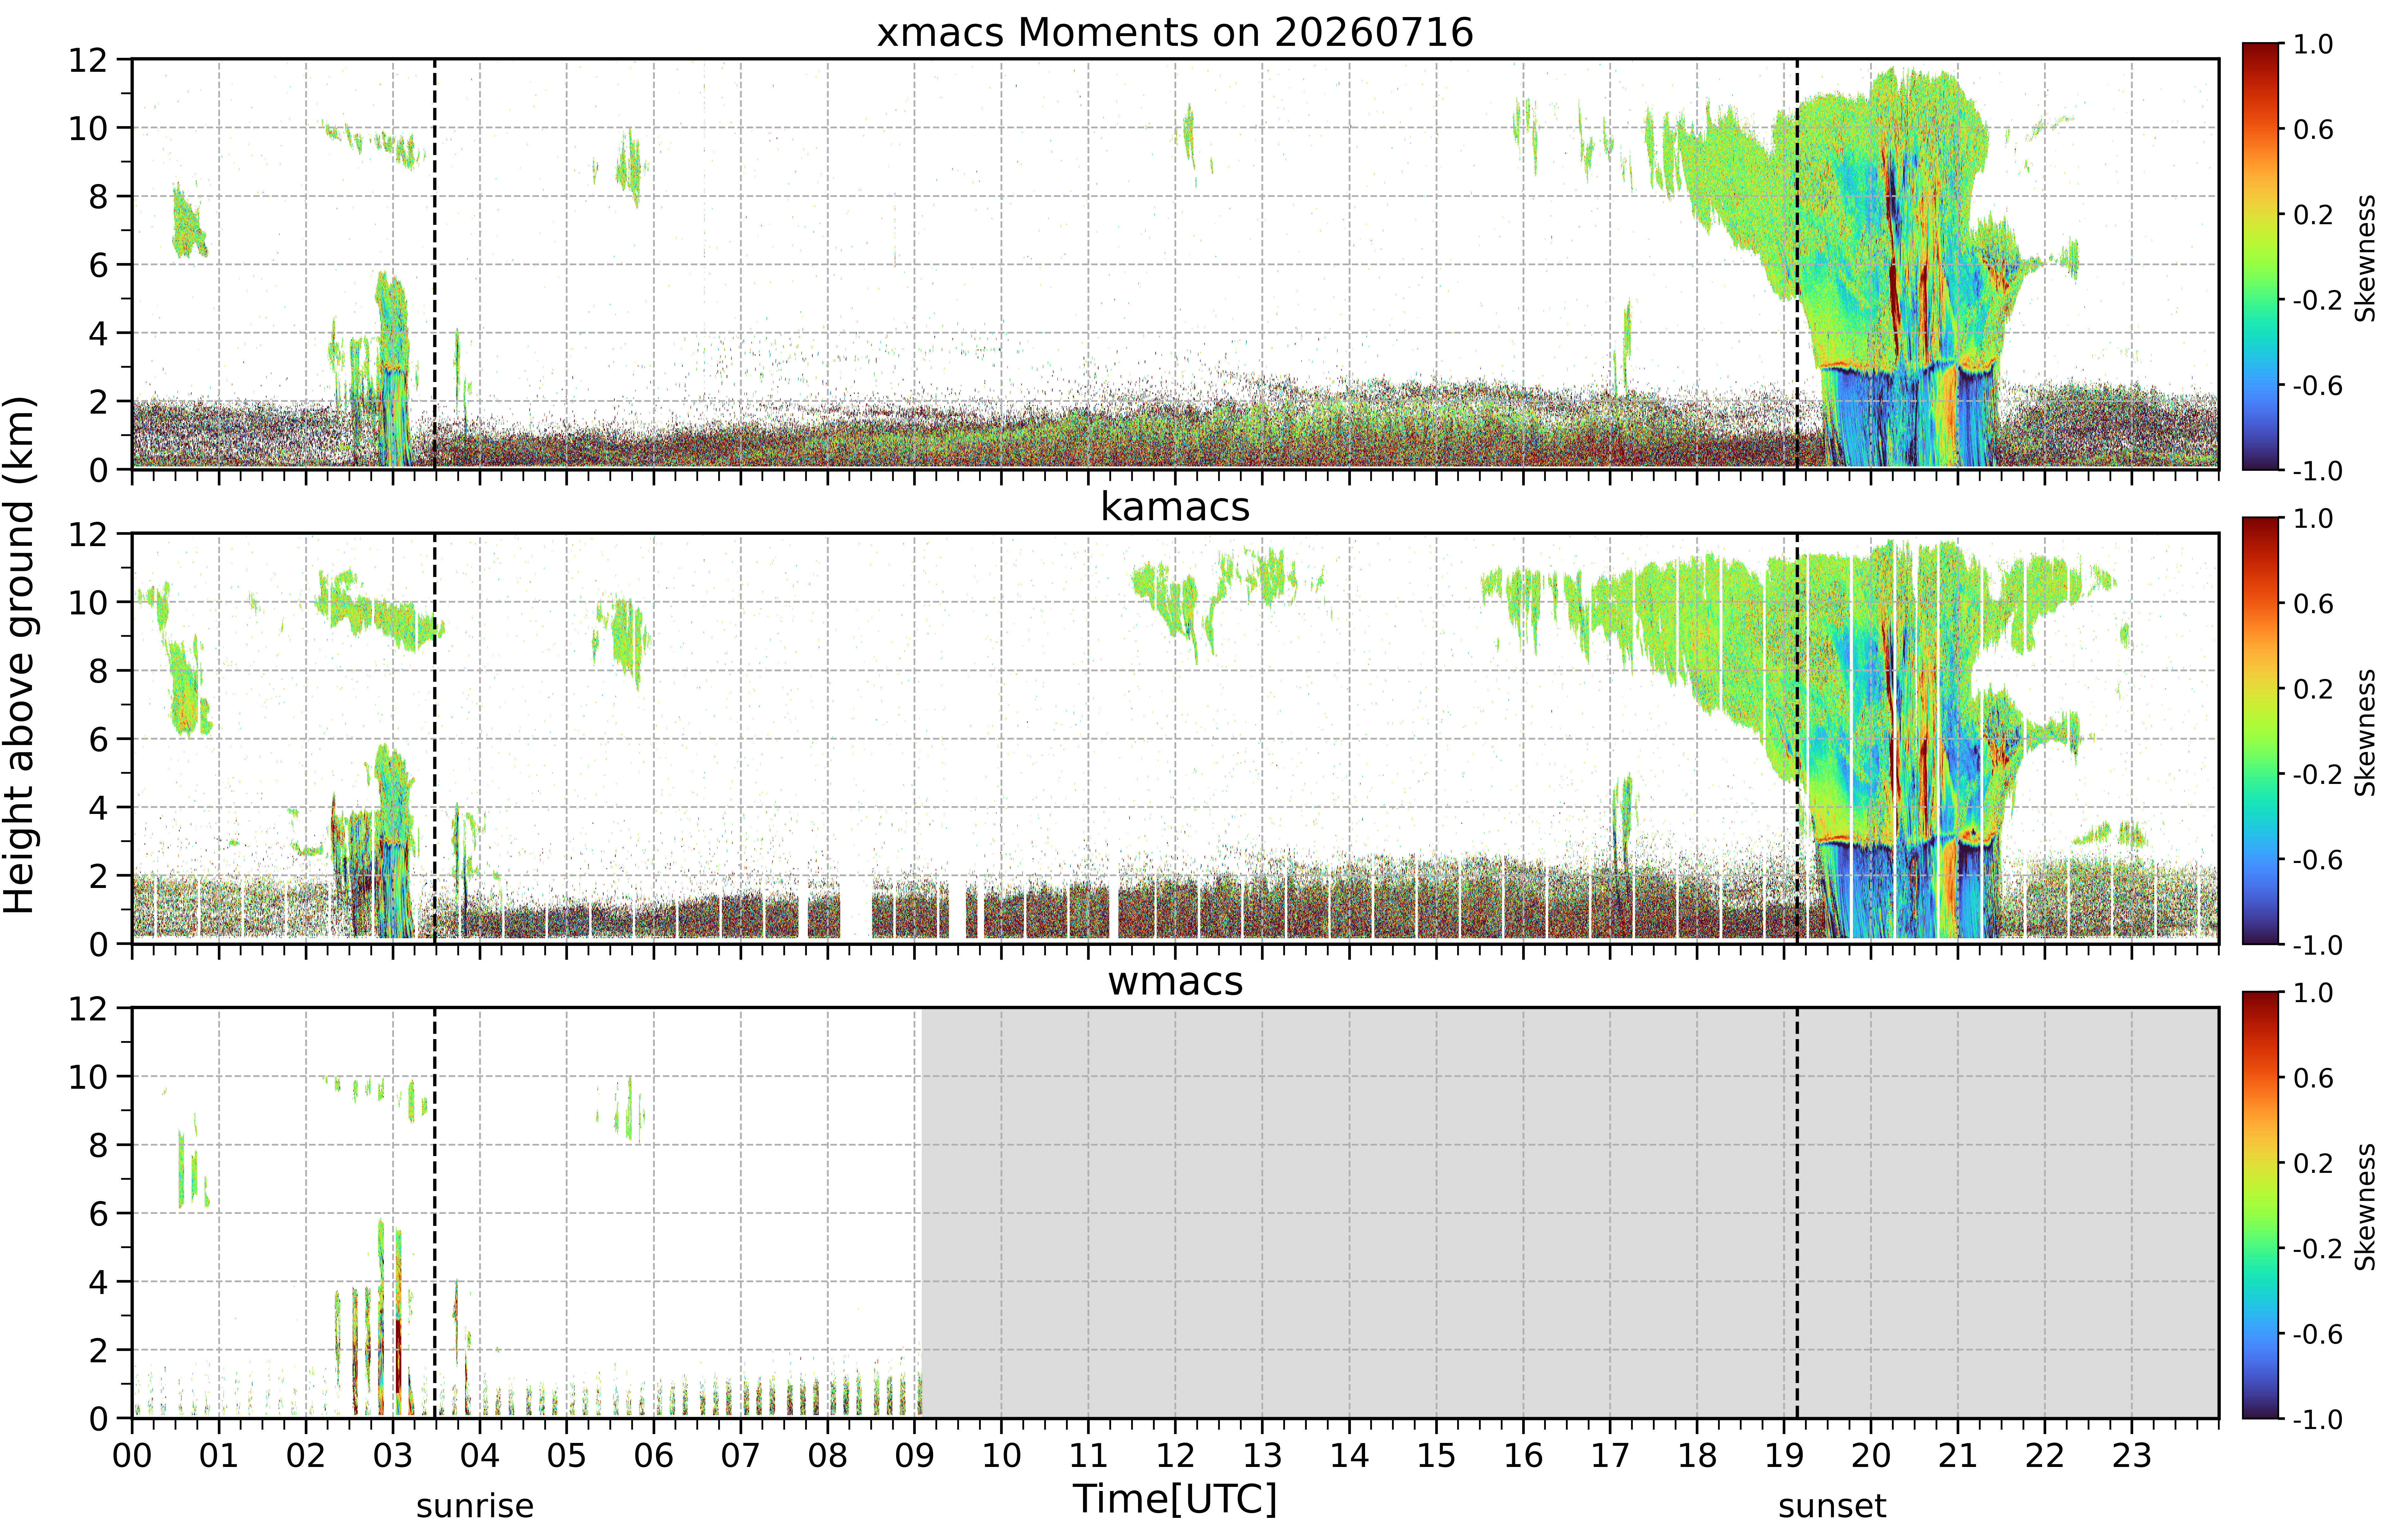Click the sunrise dashed line in wmacs panel
2394x1540 pixels.
point(435,1213)
